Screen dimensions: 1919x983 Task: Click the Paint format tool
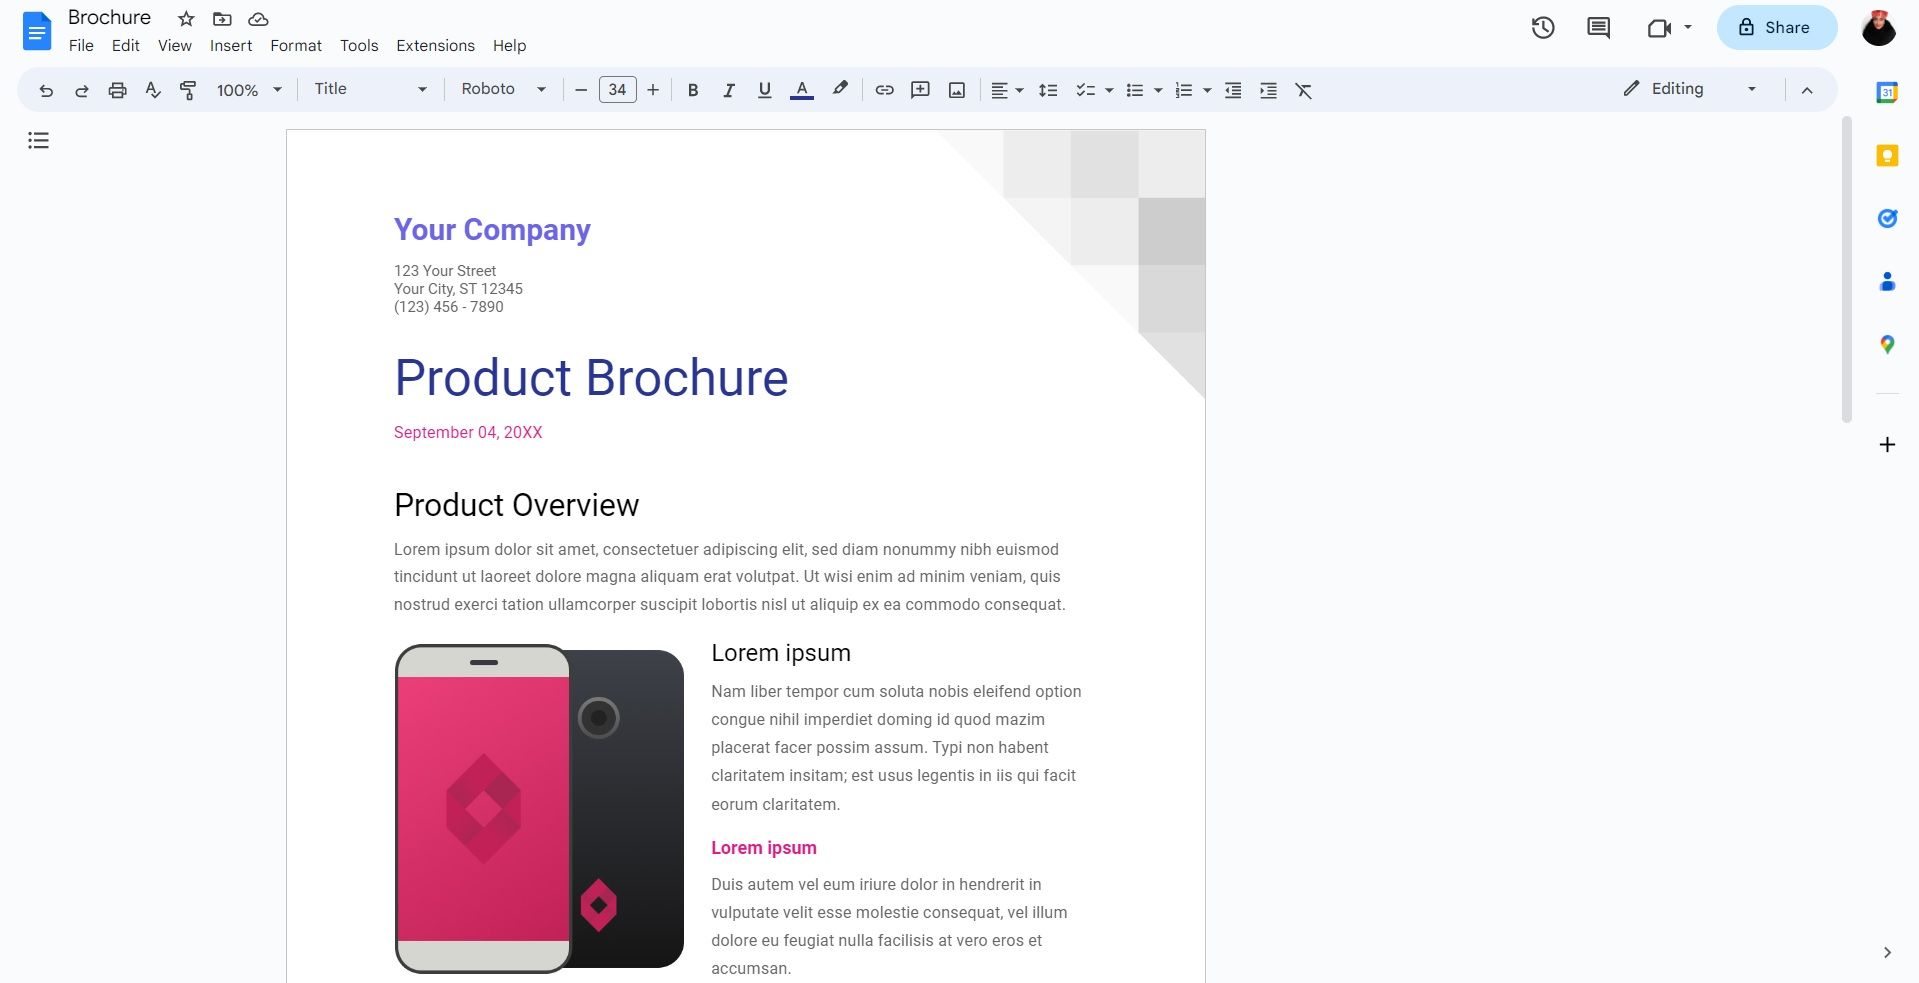[x=188, y=90]
